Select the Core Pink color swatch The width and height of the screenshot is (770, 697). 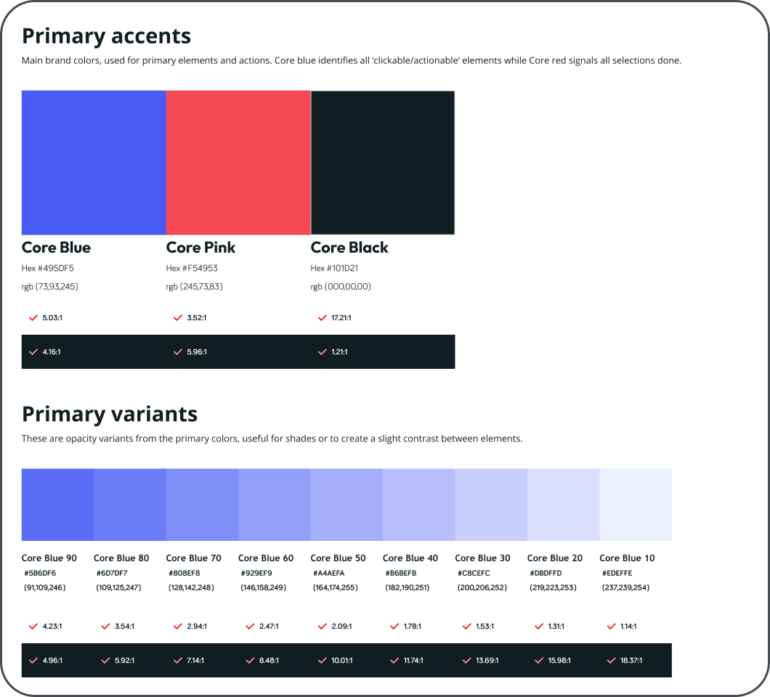(x=238, y=163)
